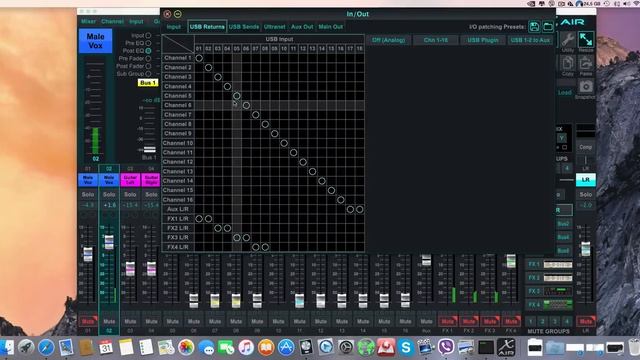Select the Post Fader radio button
640x360 pixels.
(x=148, y=66)
